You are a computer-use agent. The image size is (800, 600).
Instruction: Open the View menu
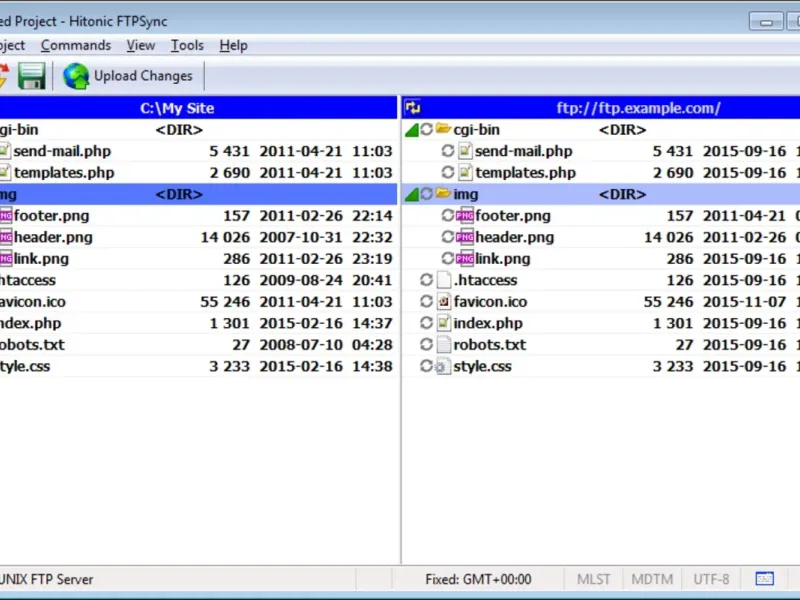[x=141, y=45]
